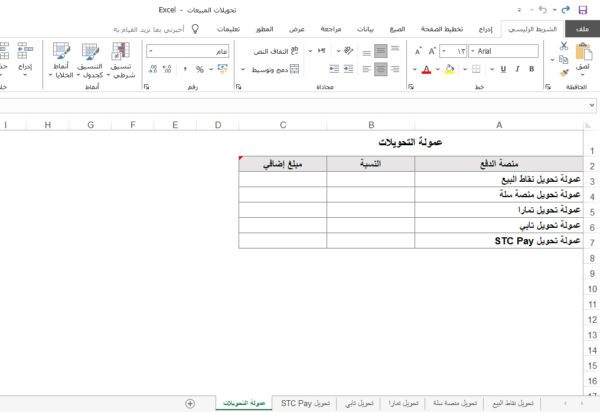Click the bottom align icon

click(x=366, y=52)
